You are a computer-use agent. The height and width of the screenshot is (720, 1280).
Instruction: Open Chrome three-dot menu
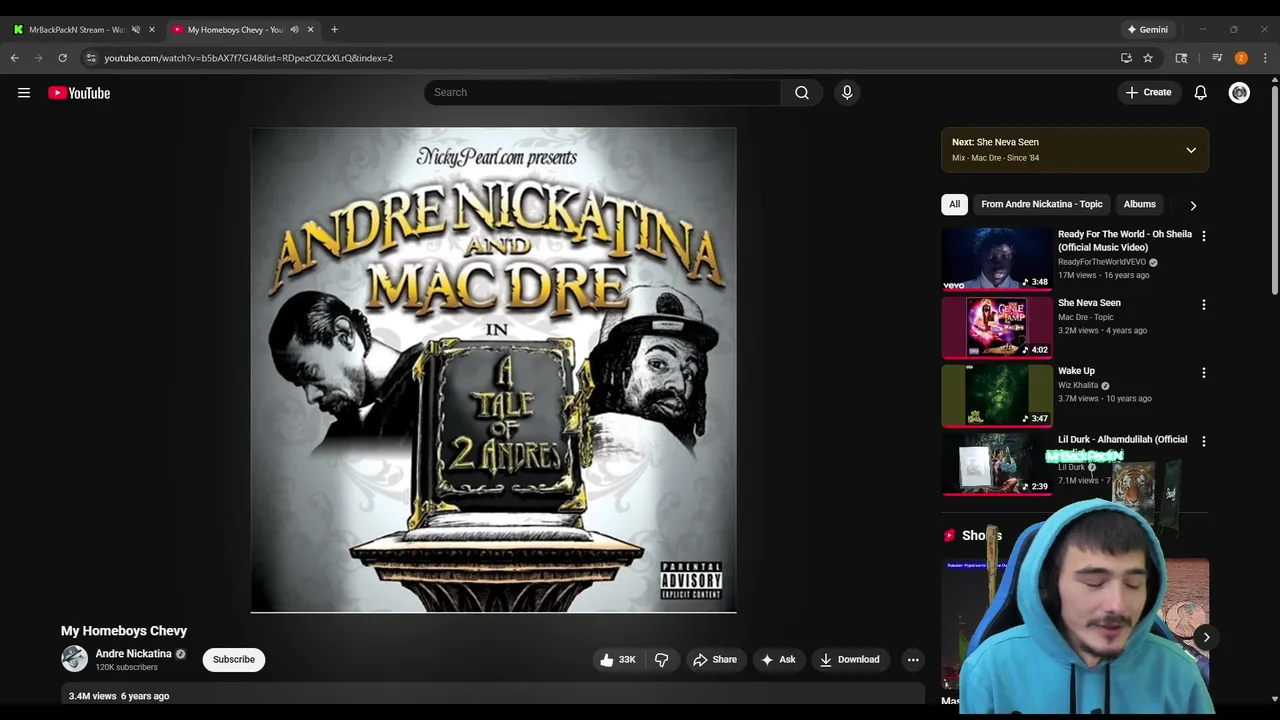[1265, 58]
